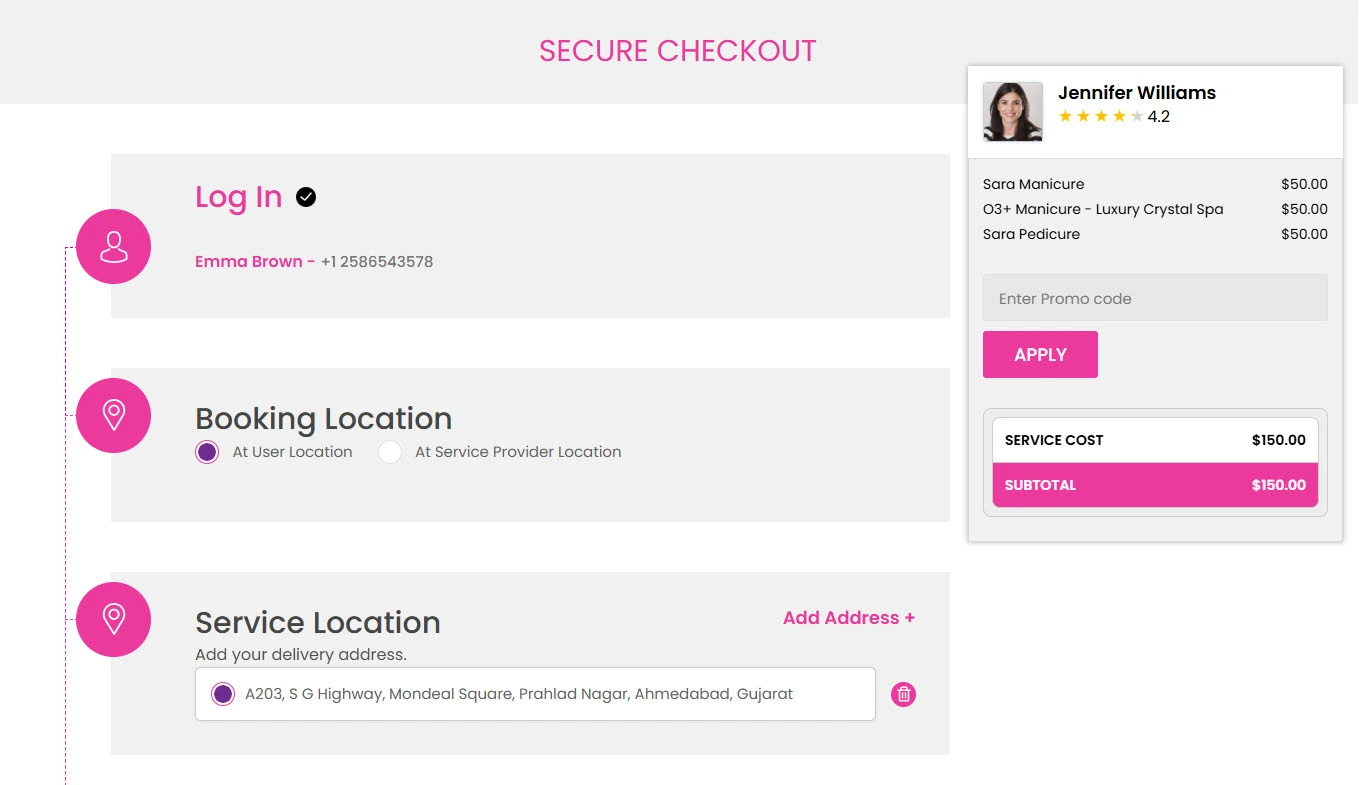The width and height of the screenshot is (1360, 785).
Task: Click the pink SUBTOTAL row
Action: pyautogui.click(x=1154, y=485)
